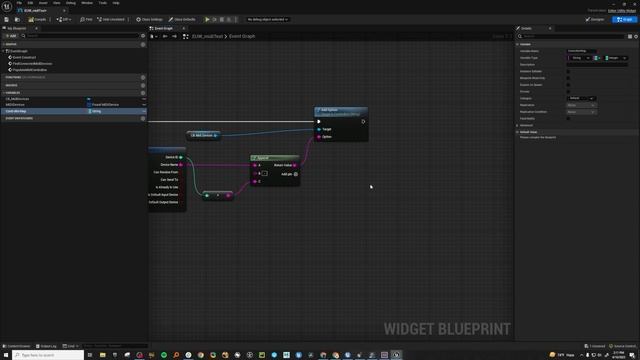
Task: Click My Blueprint search field
Action: click(x=82, y=36)
